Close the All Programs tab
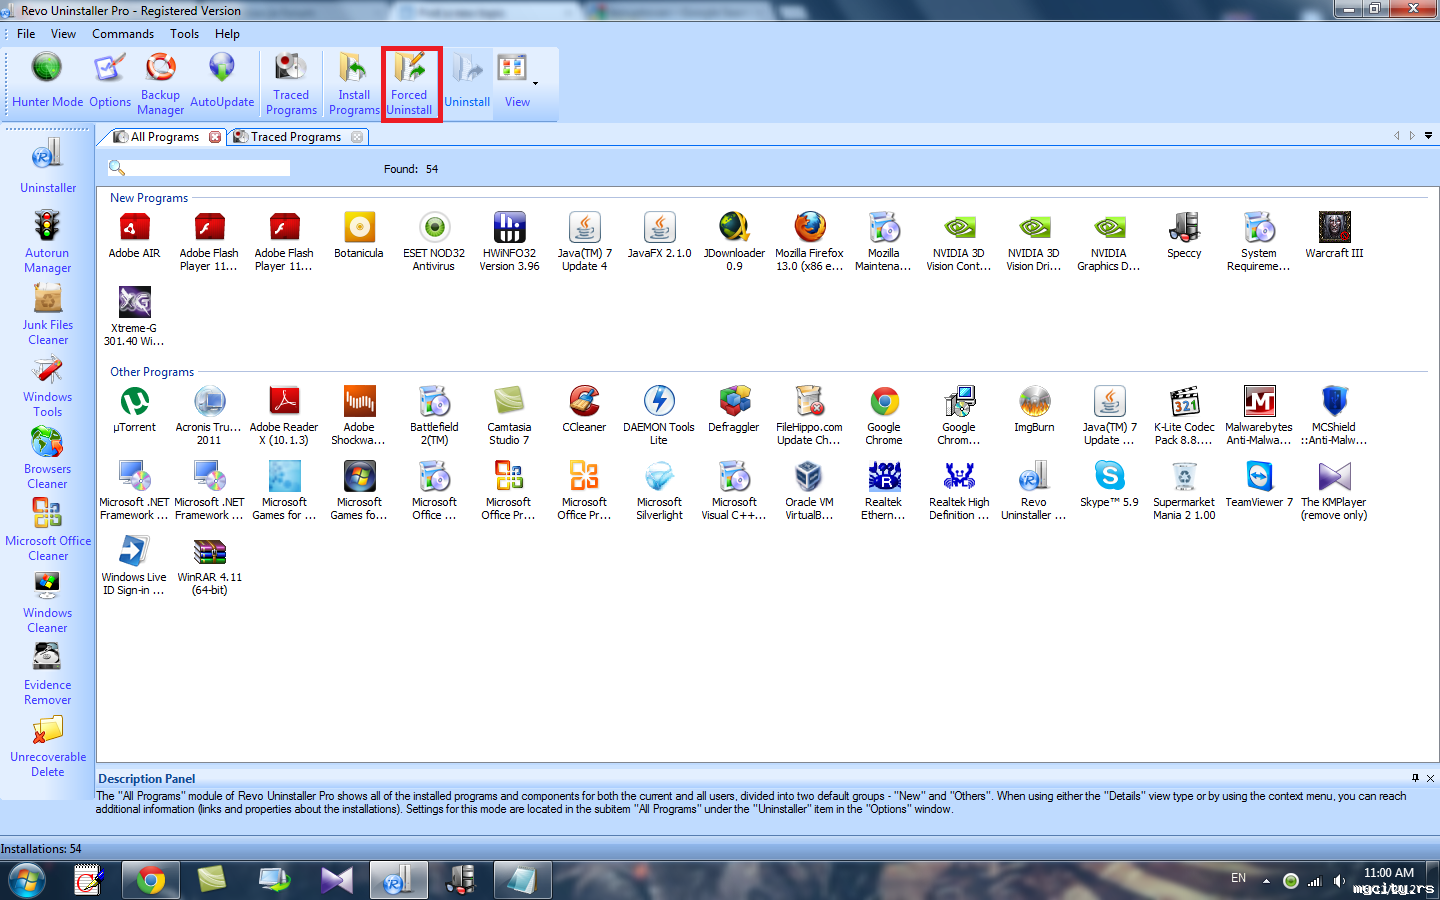Image resolution: width=1440 pixels, height=900 pixels. pos(215,137)
